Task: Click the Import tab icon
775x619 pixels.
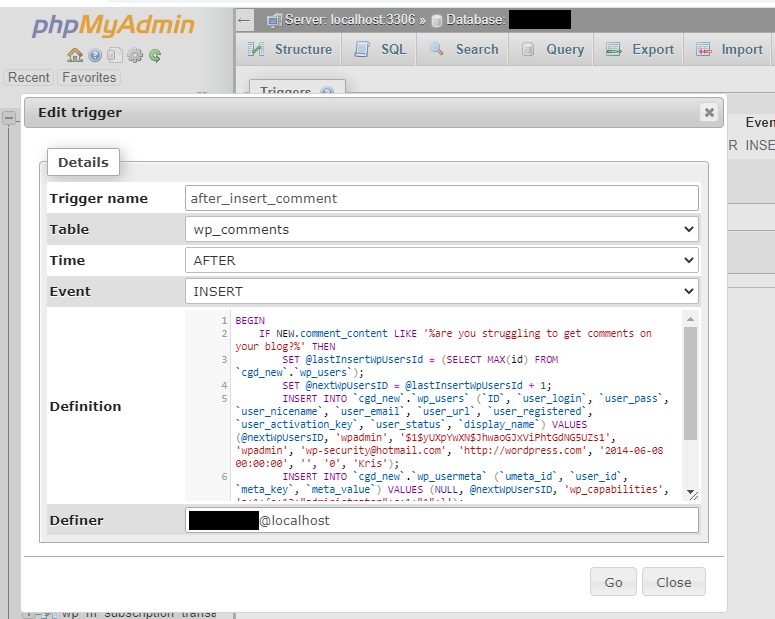Action: pyautogui.click(x=704, y=49)
